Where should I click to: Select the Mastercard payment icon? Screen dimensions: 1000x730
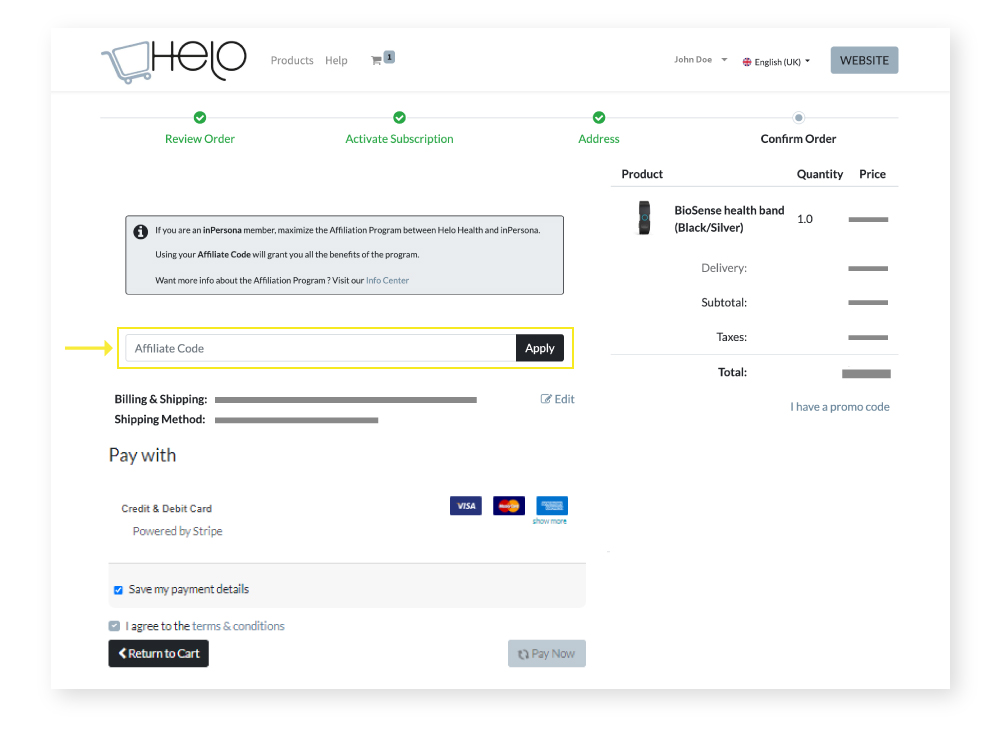tap(508, 506)
